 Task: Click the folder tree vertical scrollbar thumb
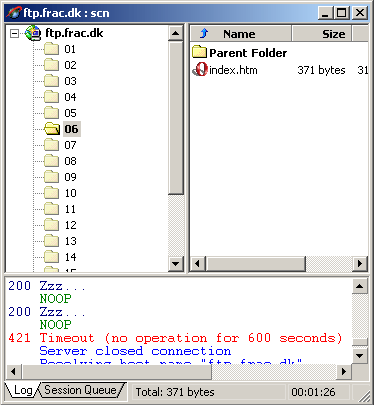tap(175, 118)
